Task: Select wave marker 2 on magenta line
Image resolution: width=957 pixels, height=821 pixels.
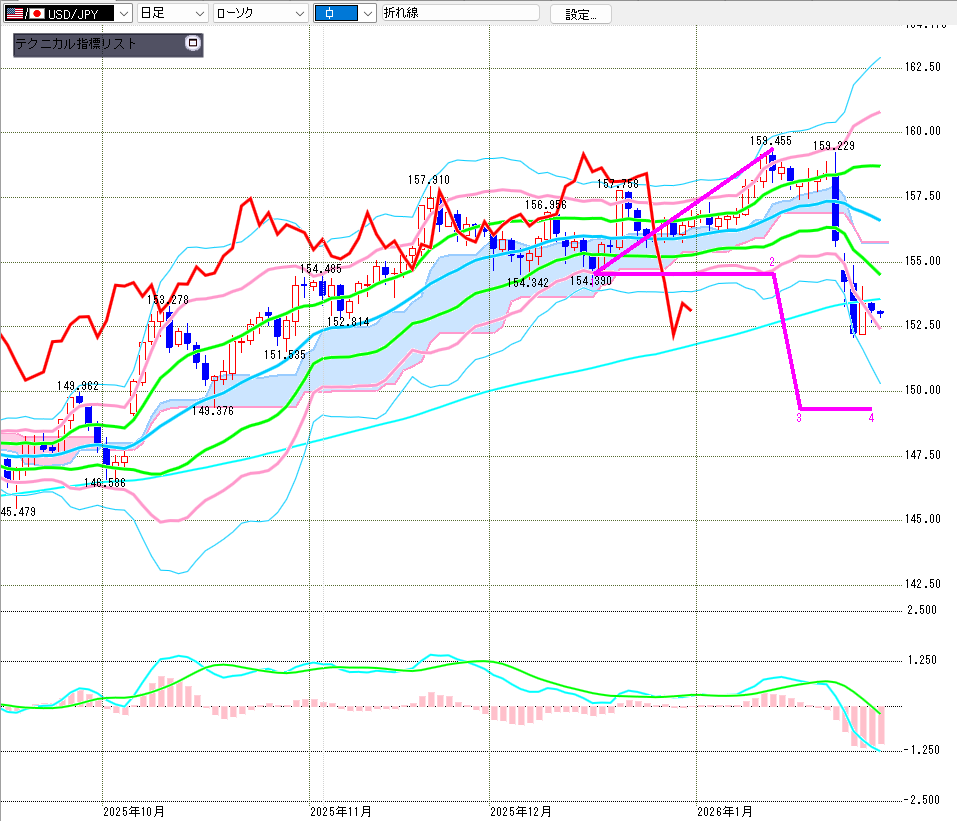Action: pyautogui.click(x=772, y=261)
